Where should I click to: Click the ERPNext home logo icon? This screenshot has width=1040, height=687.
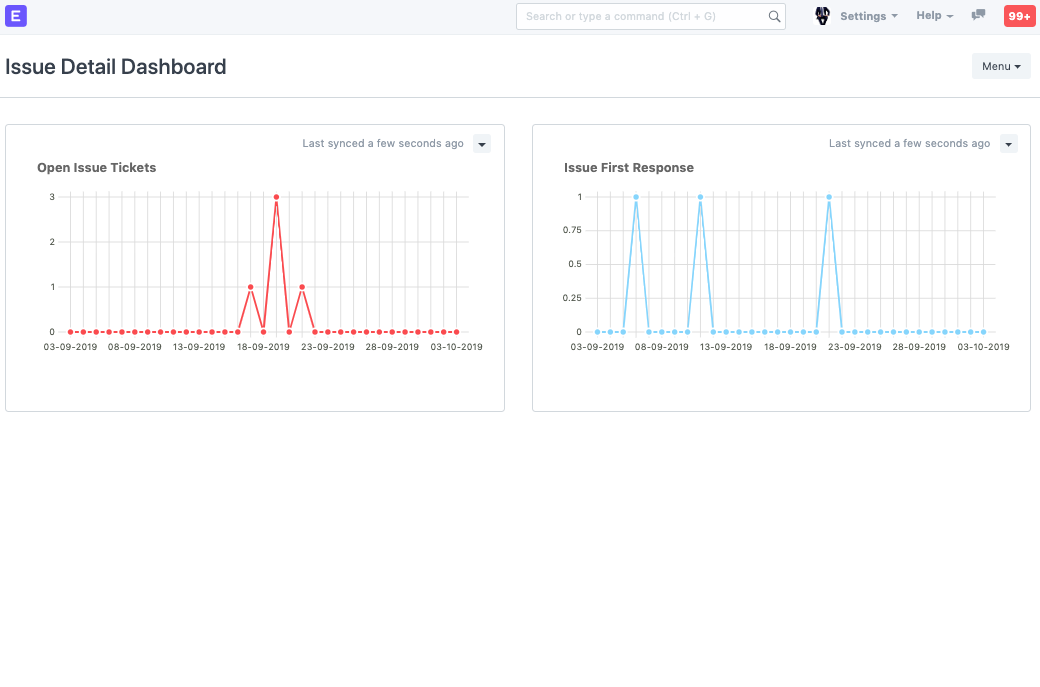pos(15,16)
